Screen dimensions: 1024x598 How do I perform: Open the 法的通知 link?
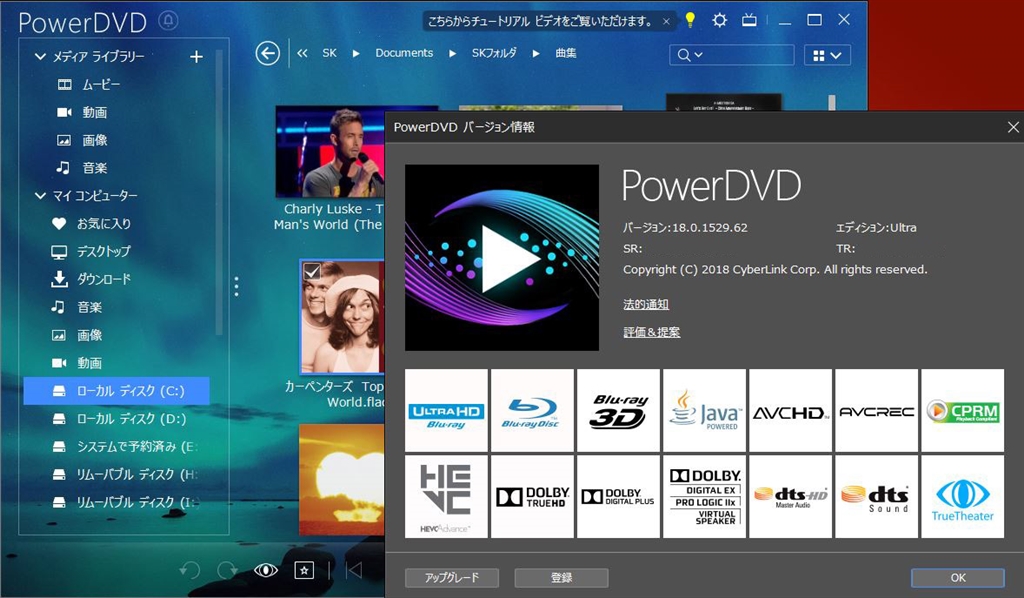click(x=646, y=304)
